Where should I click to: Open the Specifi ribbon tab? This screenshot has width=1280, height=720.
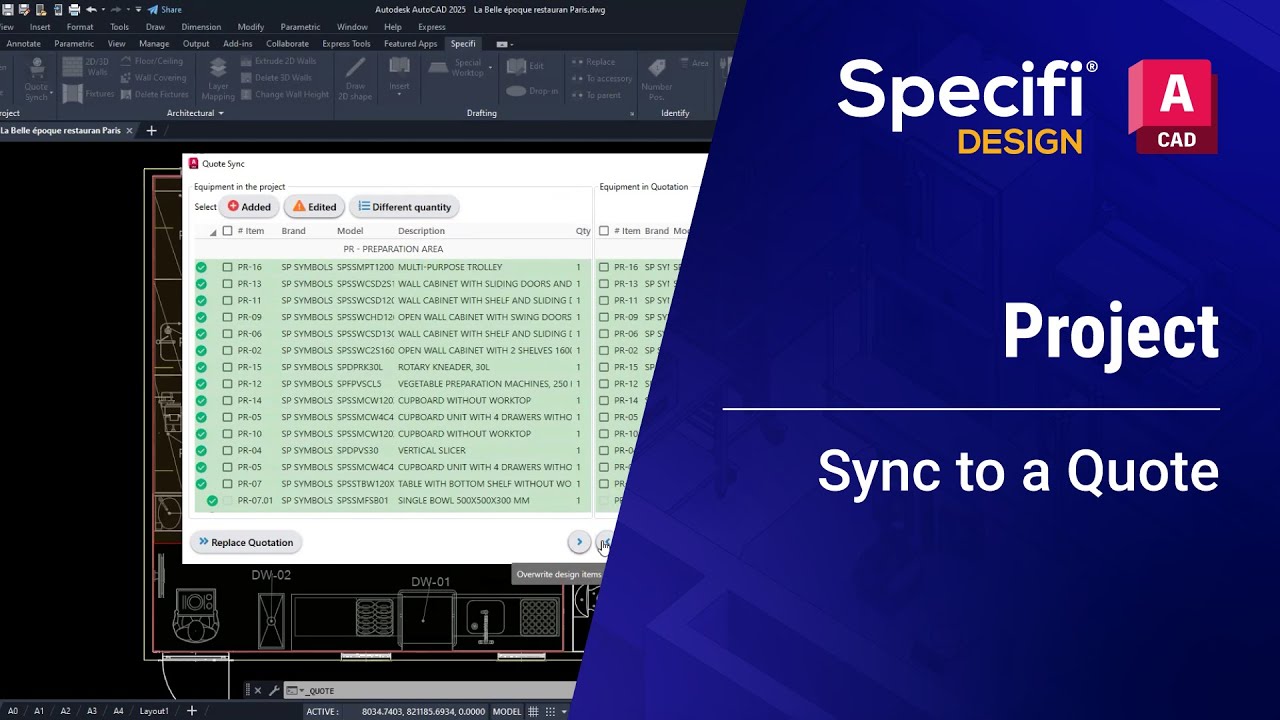click(x=463, y=44)
